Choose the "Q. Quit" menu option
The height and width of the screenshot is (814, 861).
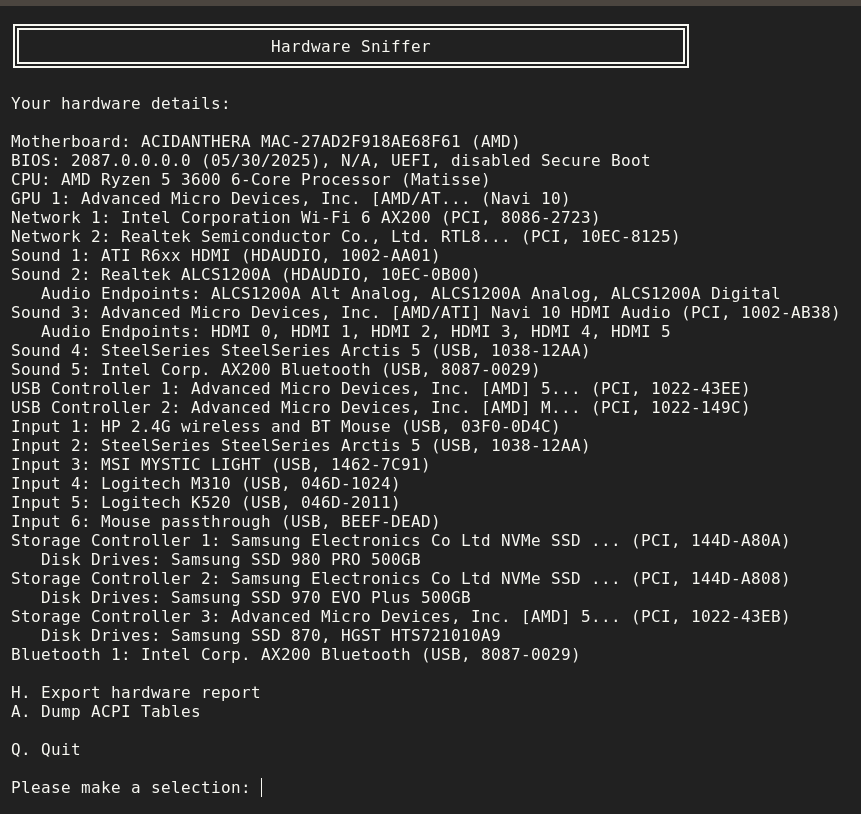[x=45, y=749]
